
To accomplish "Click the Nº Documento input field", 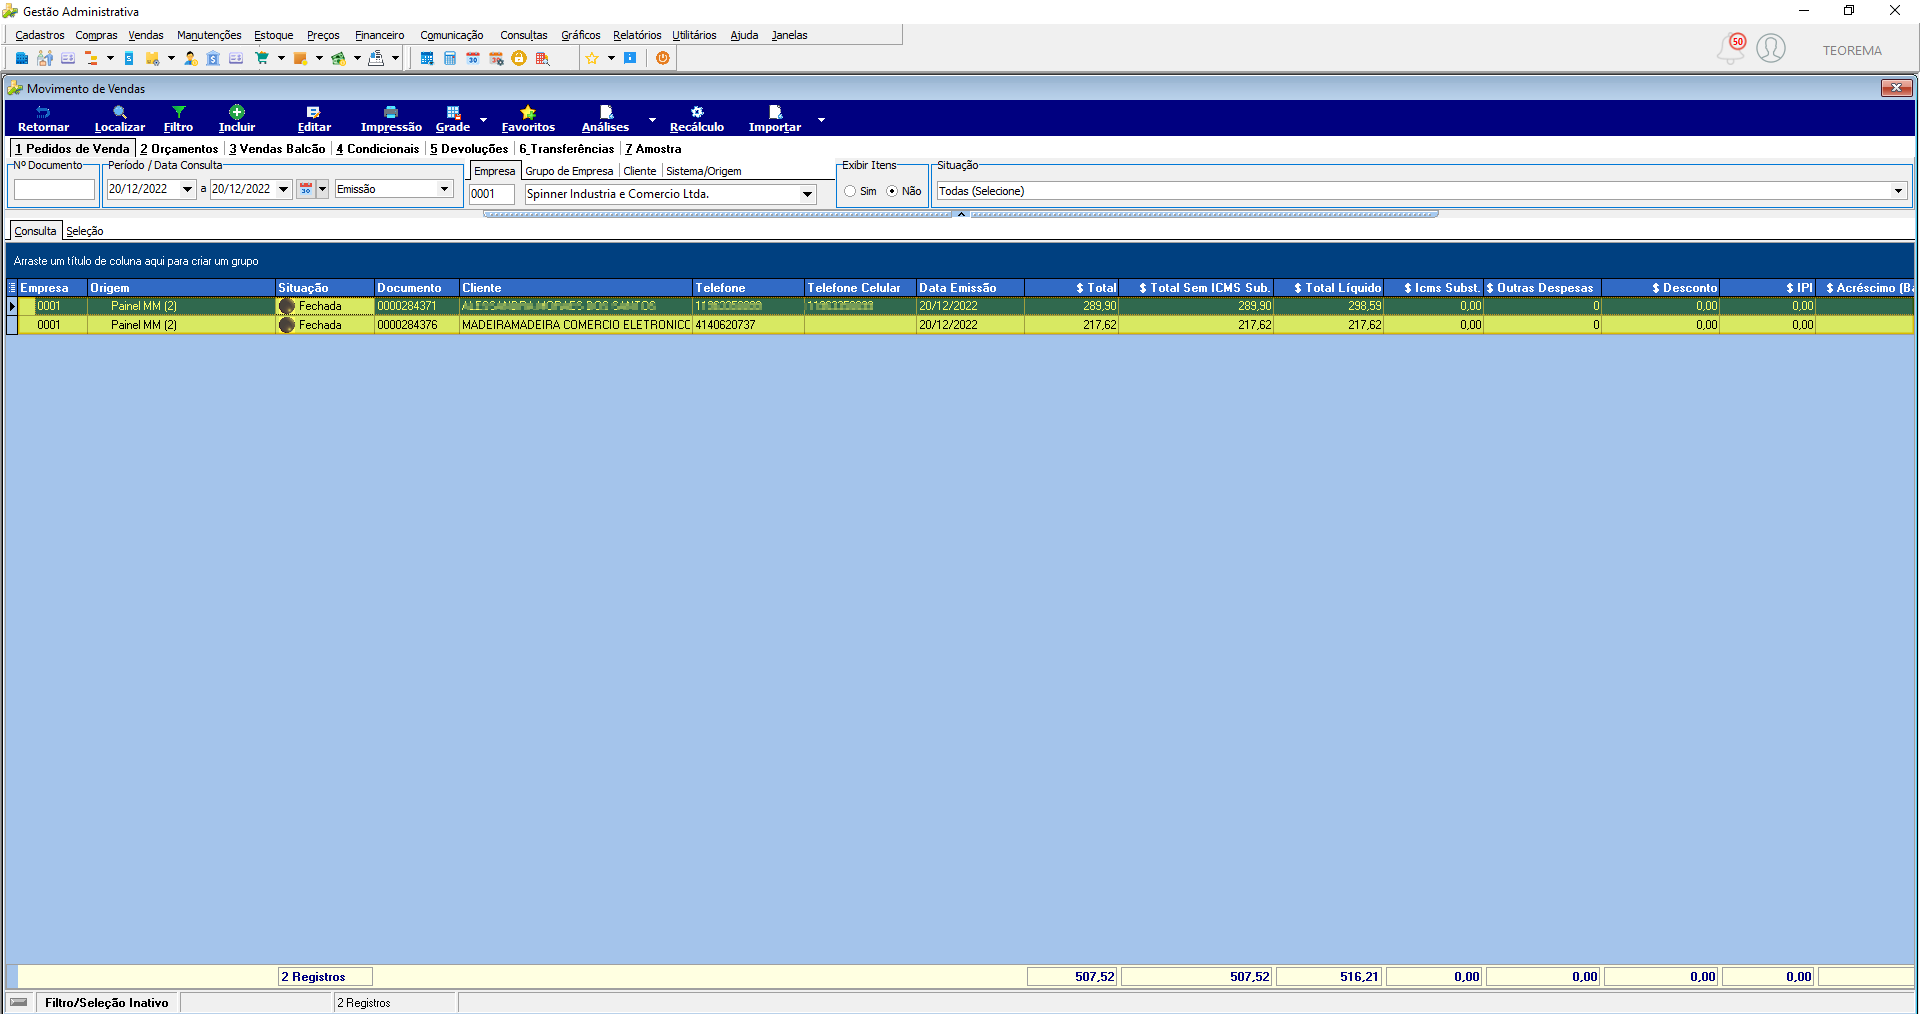I will 54,190.
